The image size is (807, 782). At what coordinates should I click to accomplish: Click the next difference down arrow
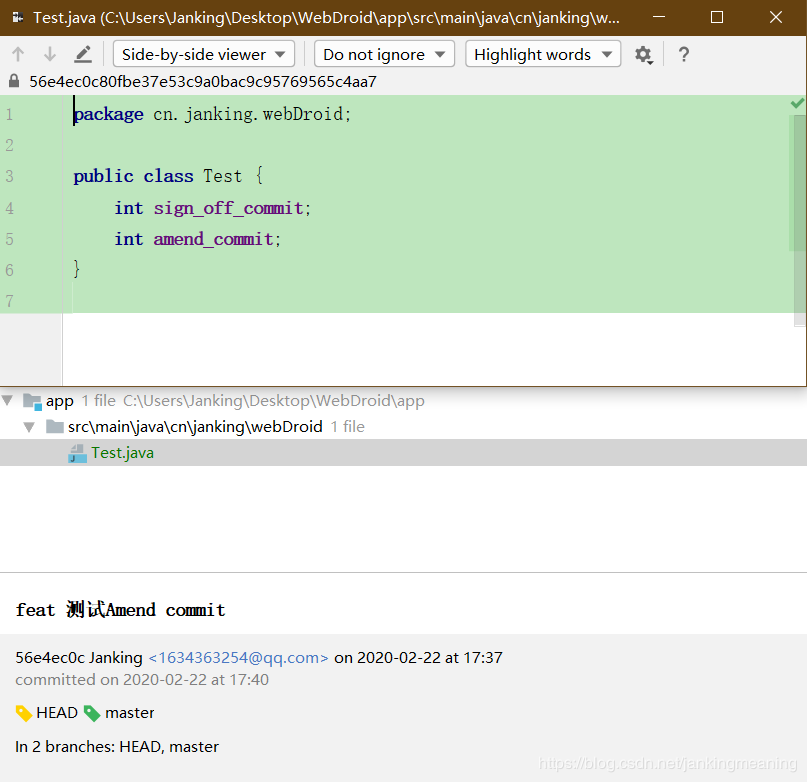point(49,54)
